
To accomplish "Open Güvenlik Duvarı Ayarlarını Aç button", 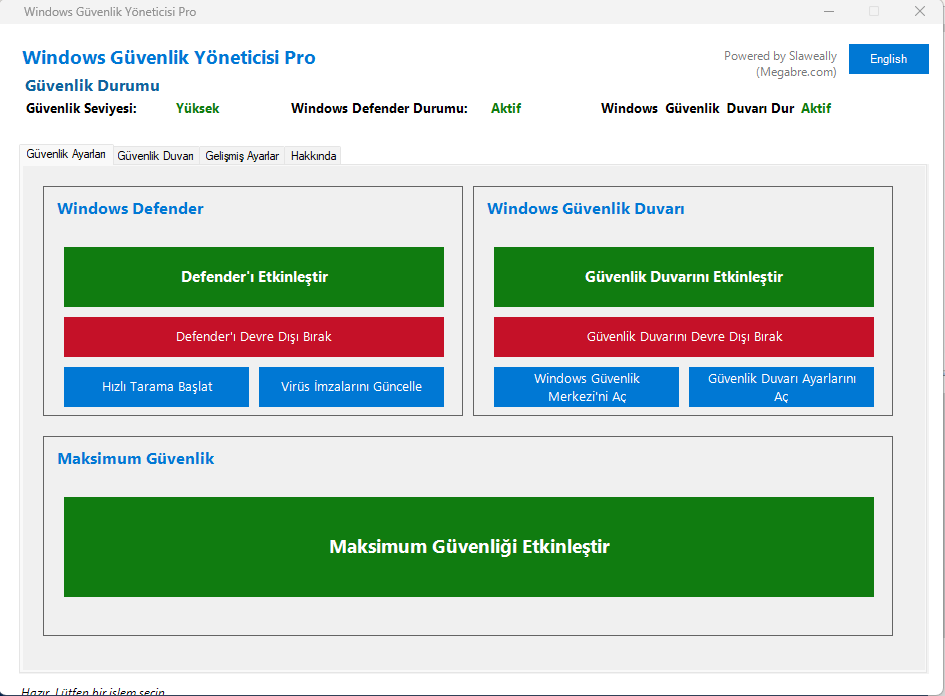I will point(782,387).
